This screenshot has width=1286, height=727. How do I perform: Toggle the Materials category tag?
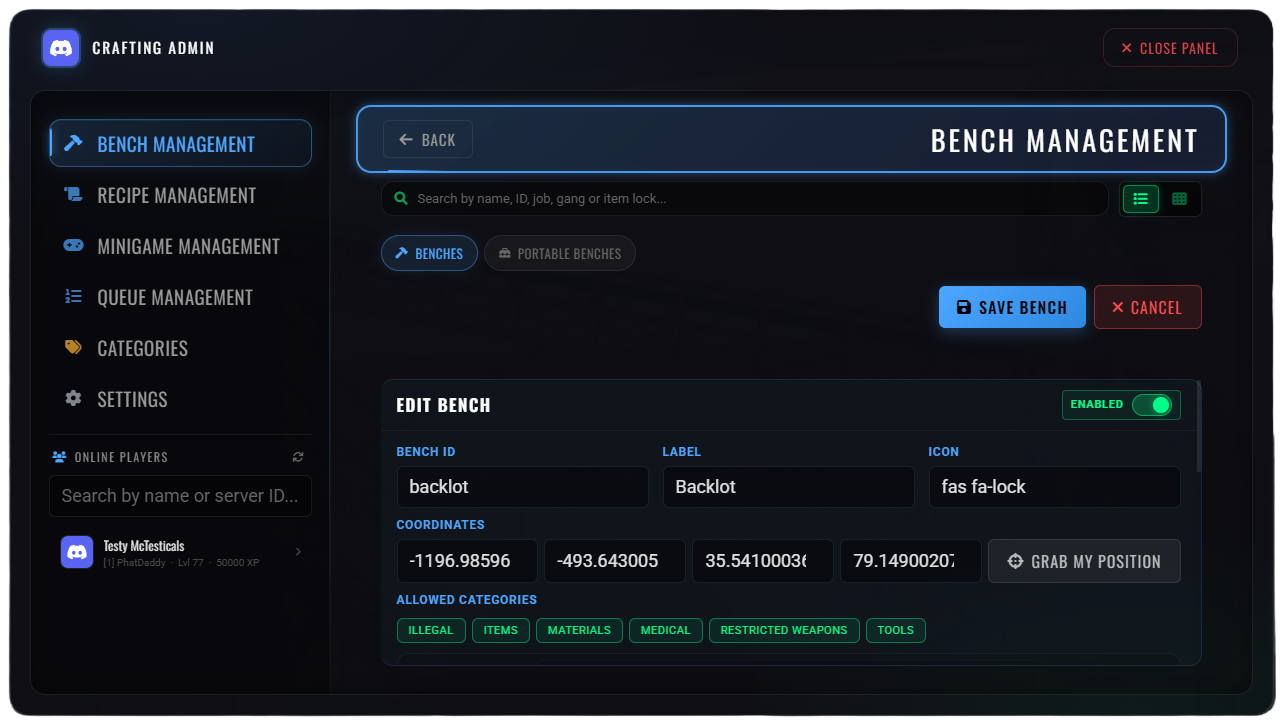pyautogui.click(x=579, y=630)
